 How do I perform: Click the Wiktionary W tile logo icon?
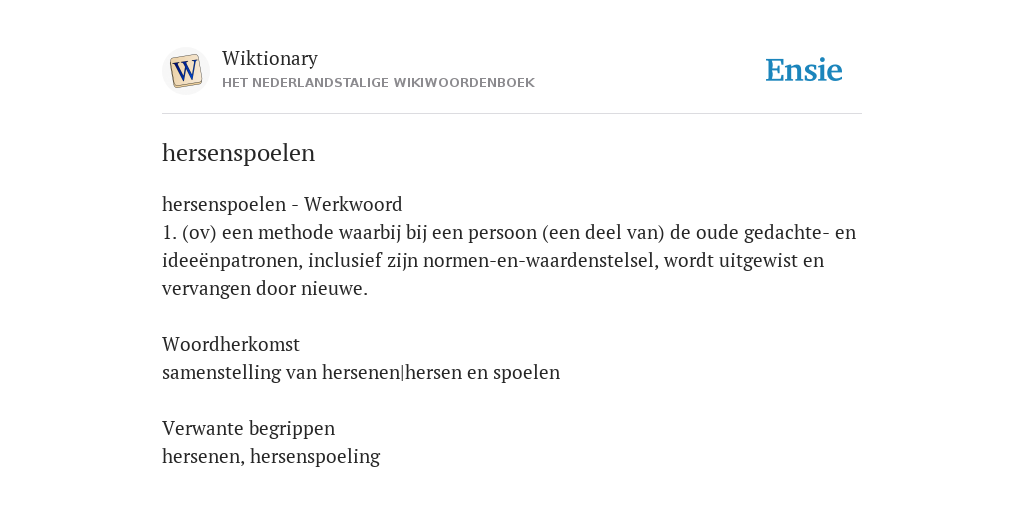(185, 71)
